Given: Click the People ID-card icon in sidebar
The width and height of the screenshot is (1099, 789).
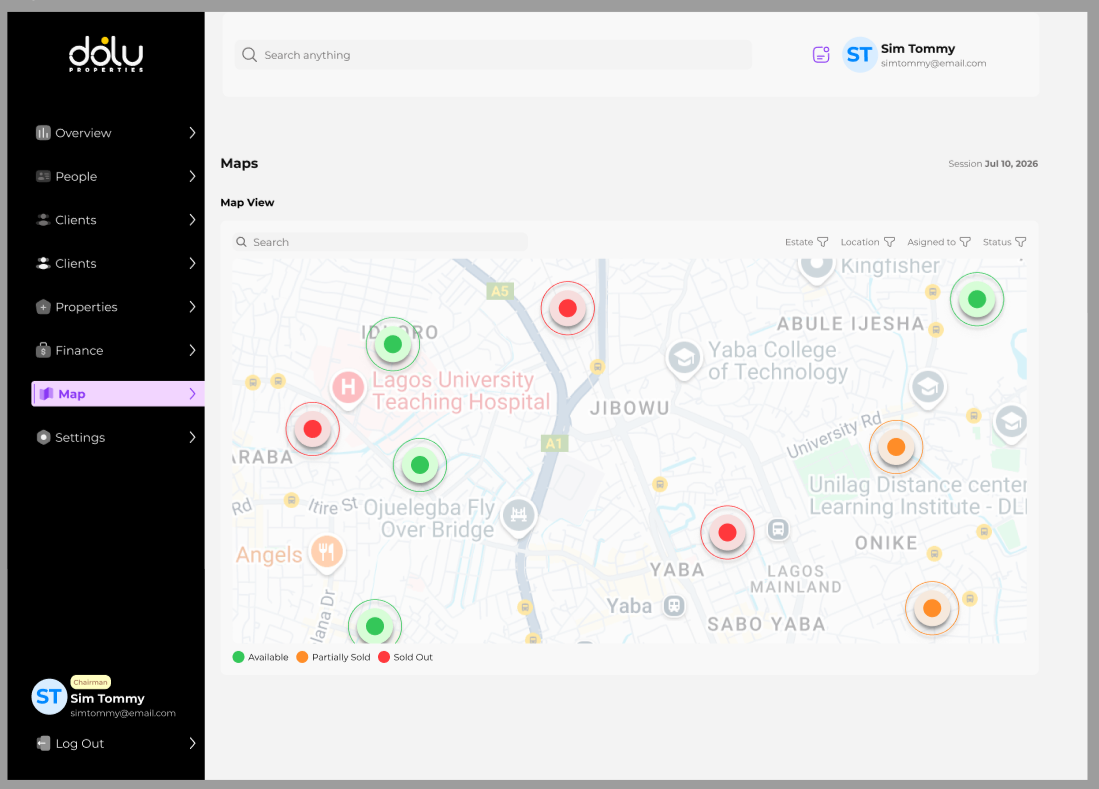Looking at the screenshot, I should 43,177.
